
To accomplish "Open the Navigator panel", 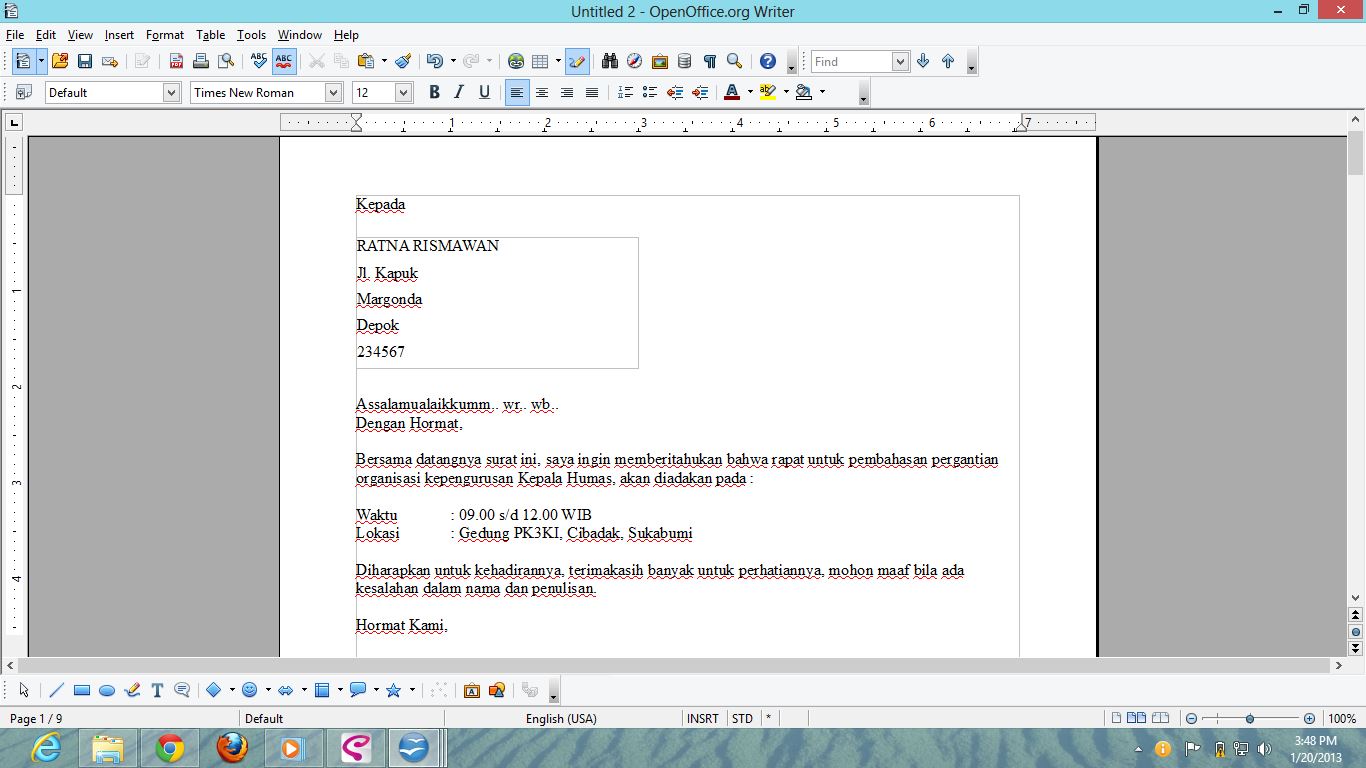I will pos(633,61).
